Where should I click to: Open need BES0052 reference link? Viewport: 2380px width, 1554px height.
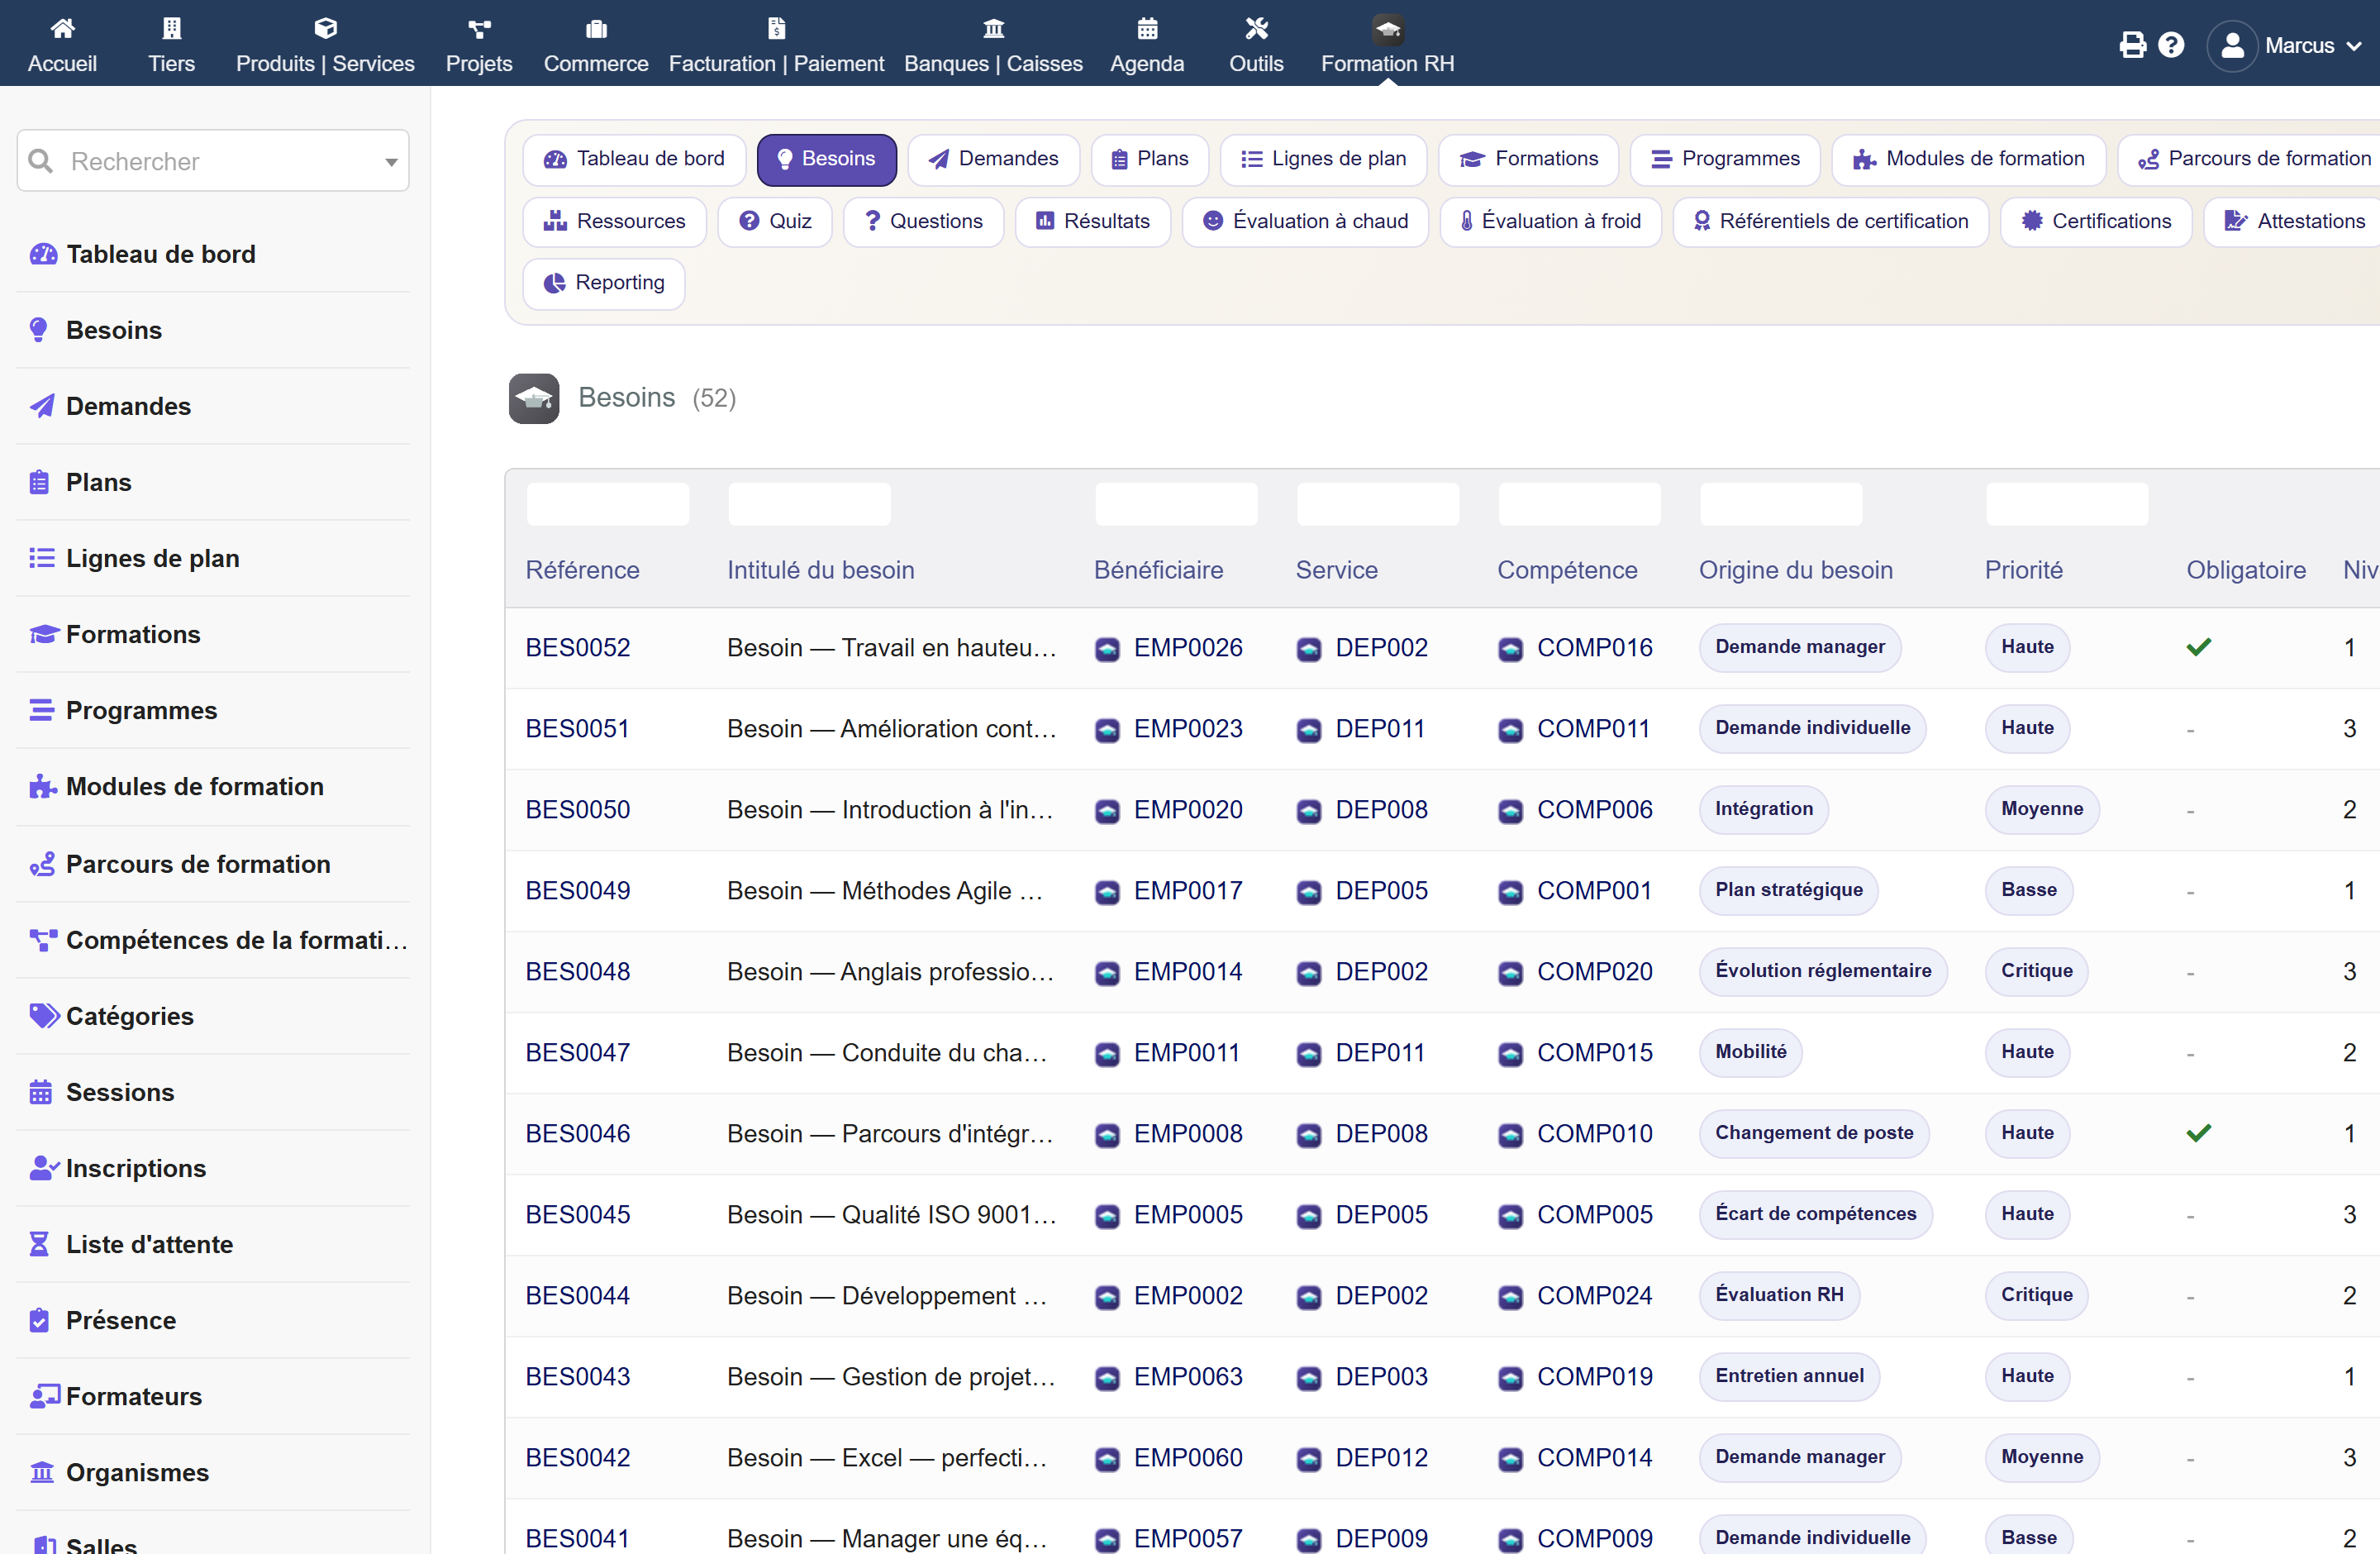point(578,648)
